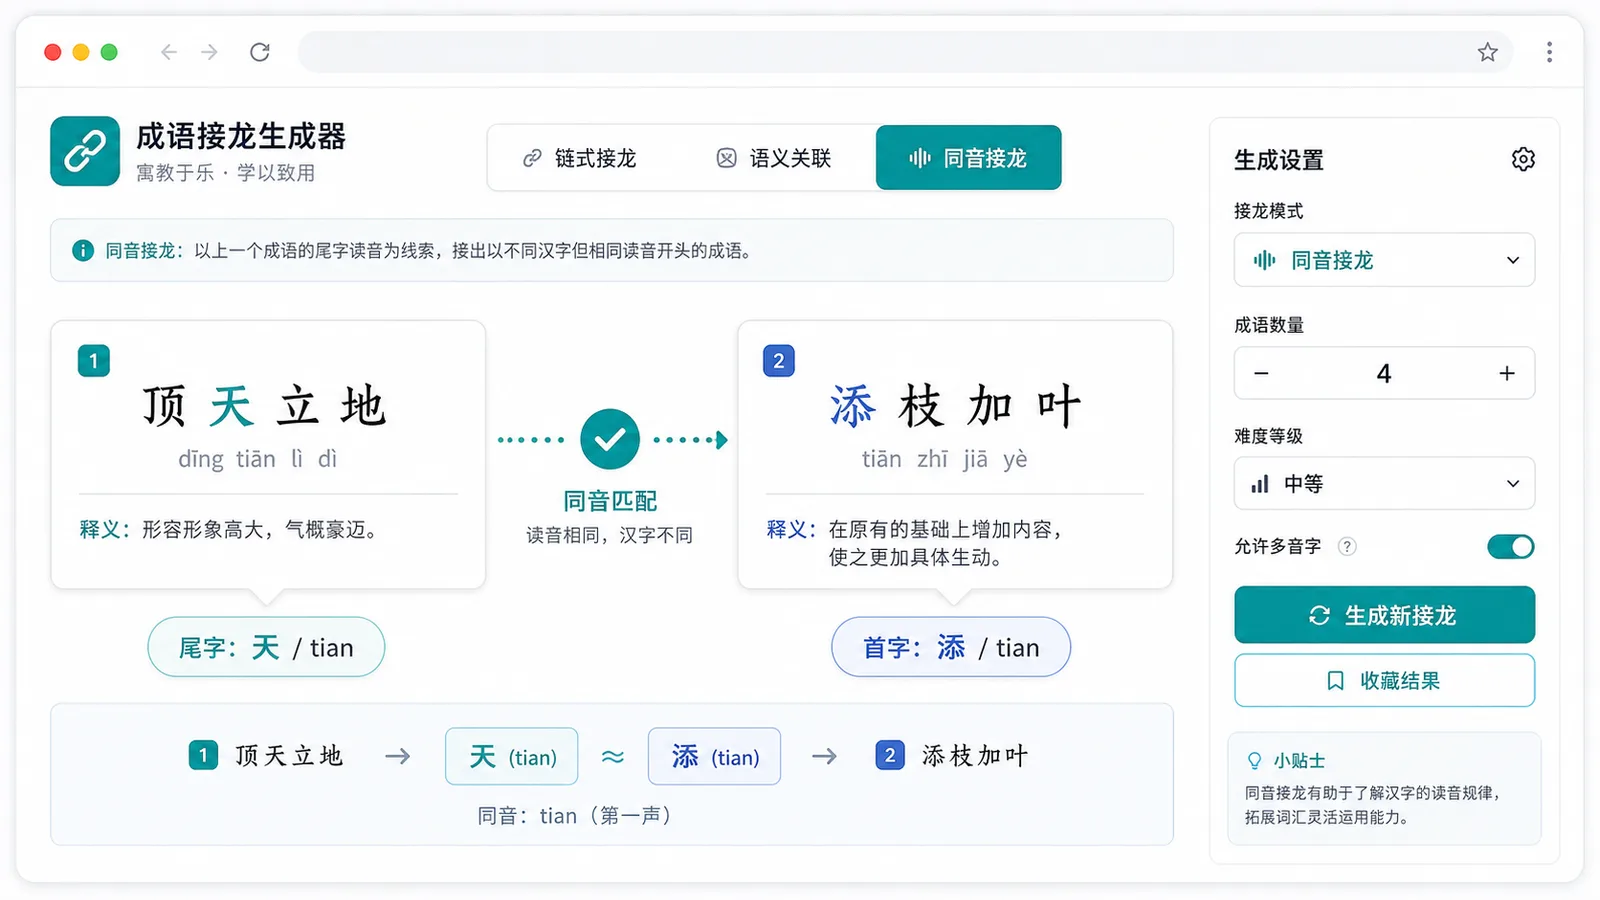Expand the 难度等级 dropdown chevron
1600x900 pixels.
[1513, 484]
